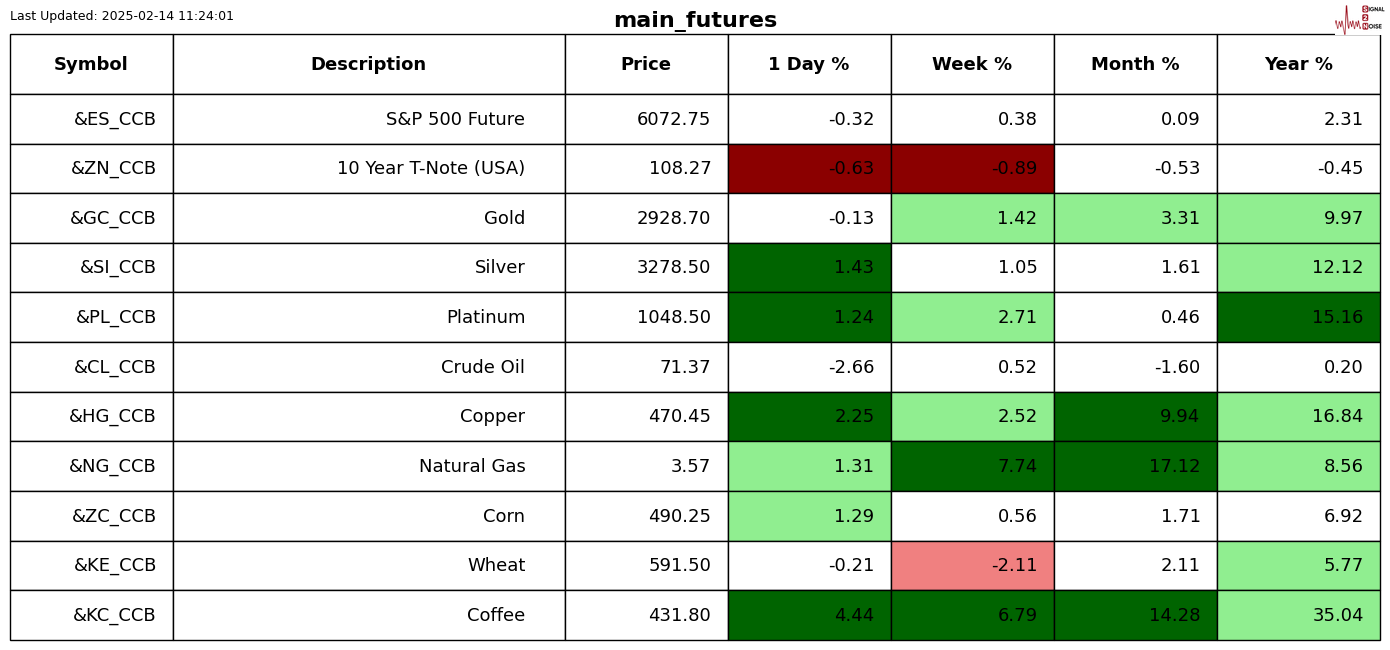Click the Coffee Year % value 35.04

coord(1337,616)
